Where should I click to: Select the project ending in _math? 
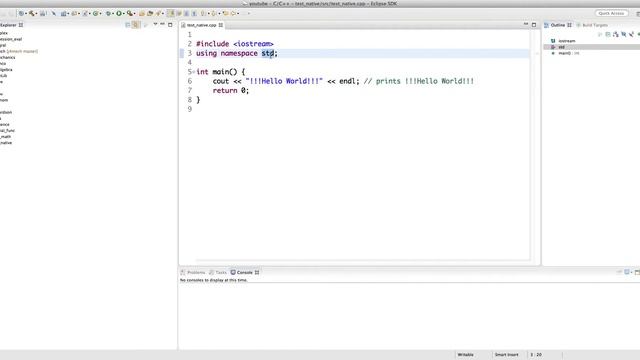click(6, 137)
